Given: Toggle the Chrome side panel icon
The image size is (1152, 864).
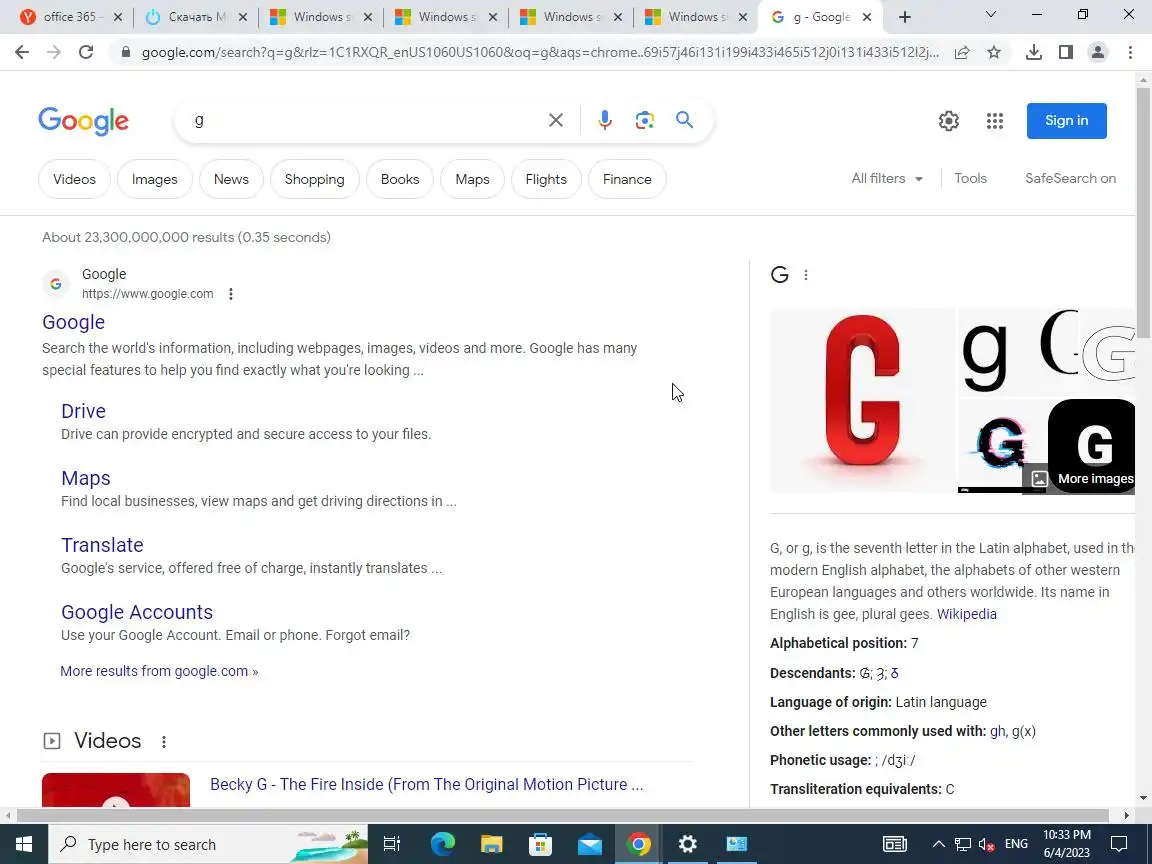Looking at the screenshot, I should pyautogui.click(x=1066, y=52).
